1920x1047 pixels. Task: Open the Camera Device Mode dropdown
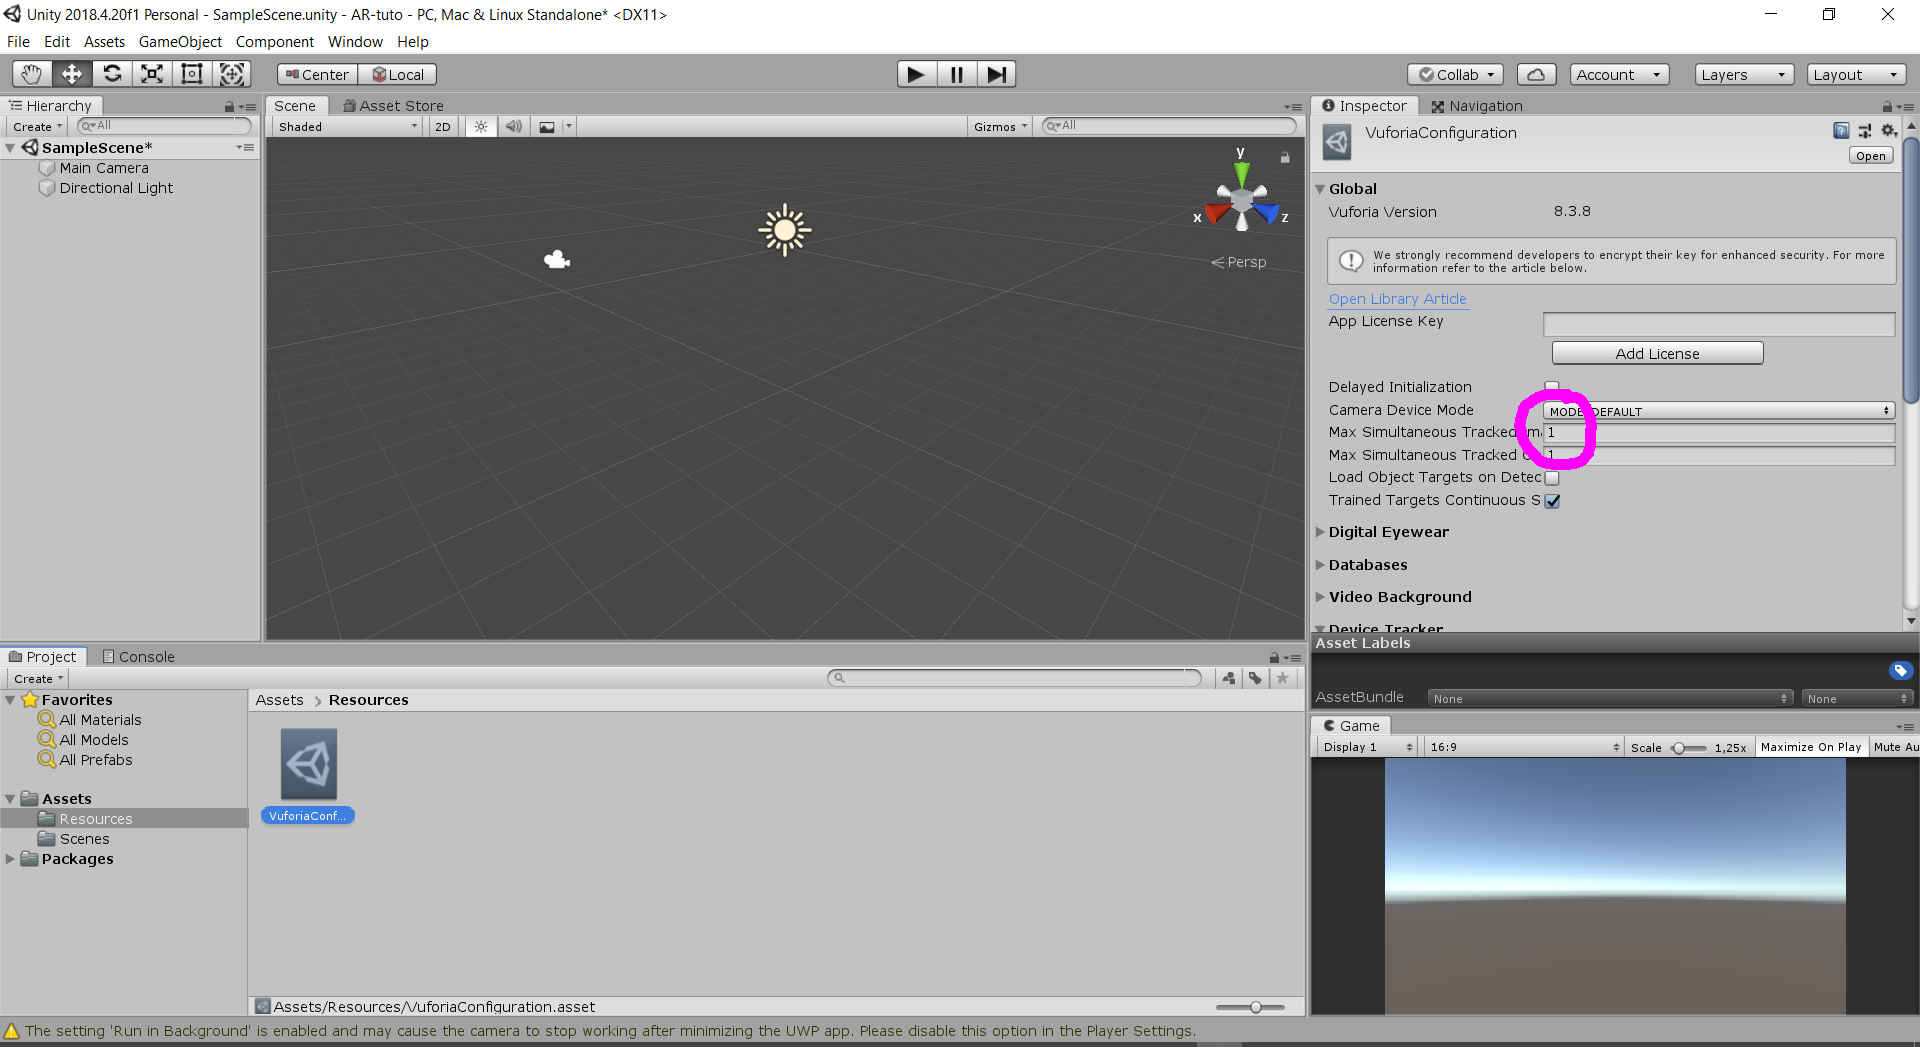click(x=1718, y=411)
